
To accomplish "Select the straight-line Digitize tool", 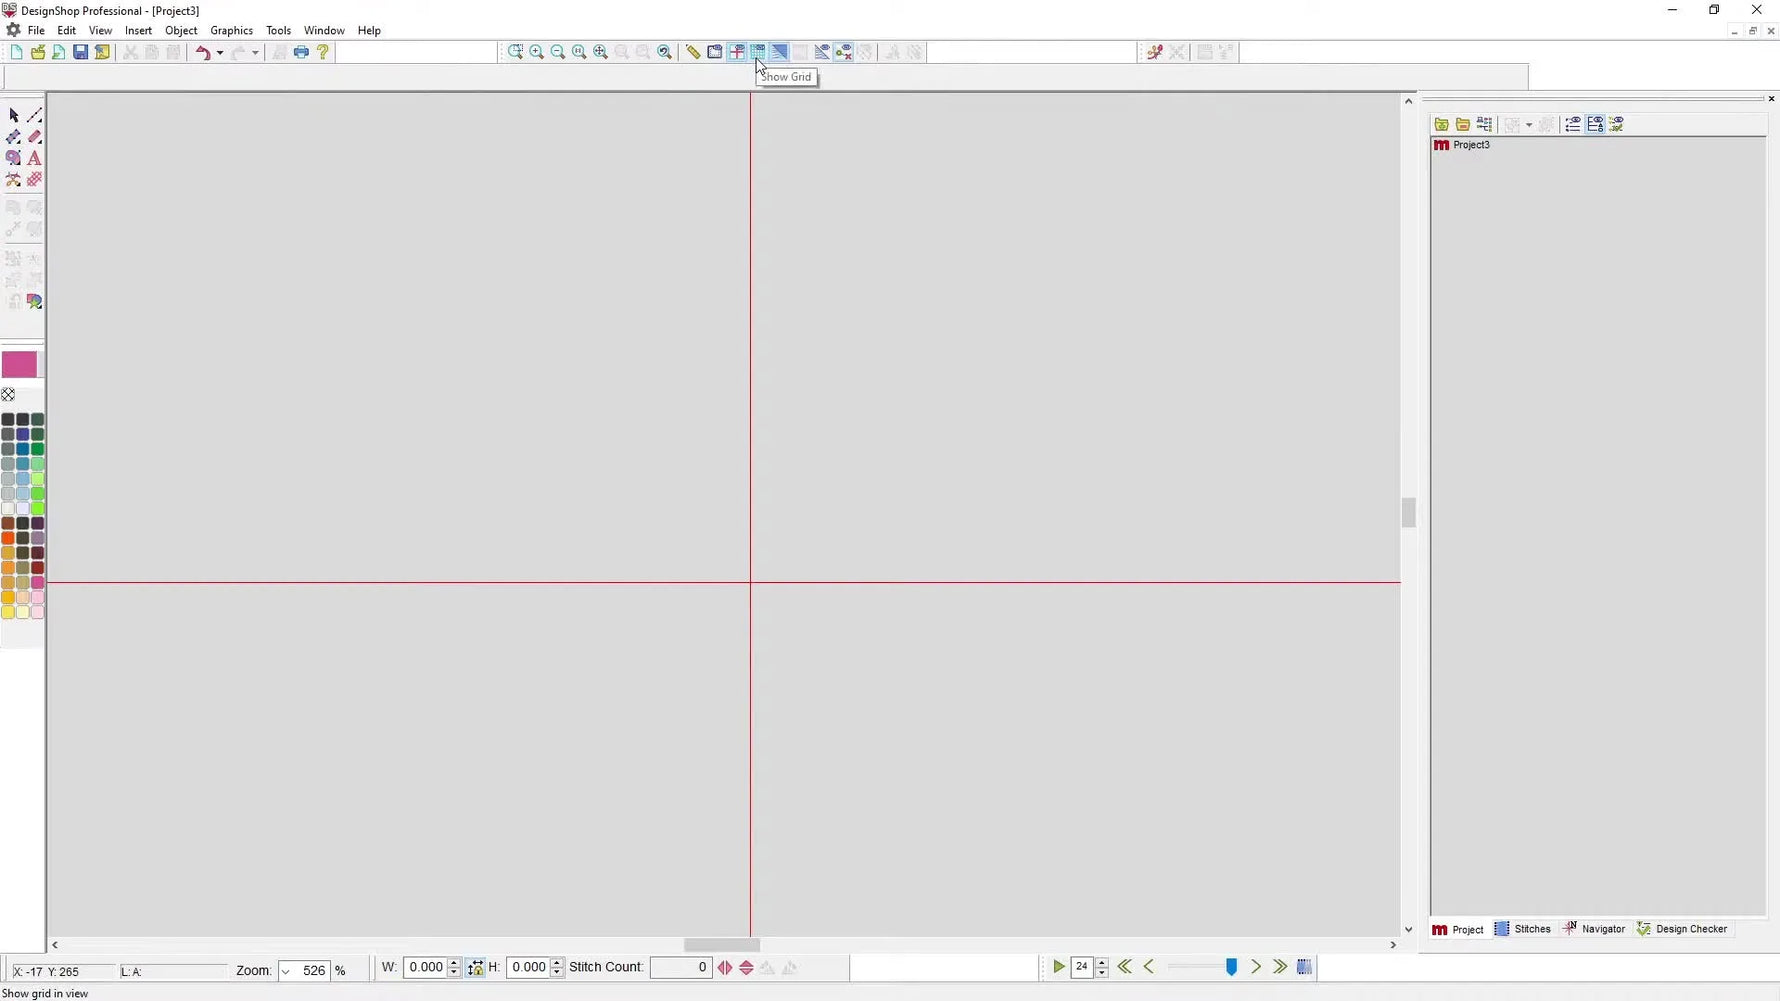I will coord(35,115).
